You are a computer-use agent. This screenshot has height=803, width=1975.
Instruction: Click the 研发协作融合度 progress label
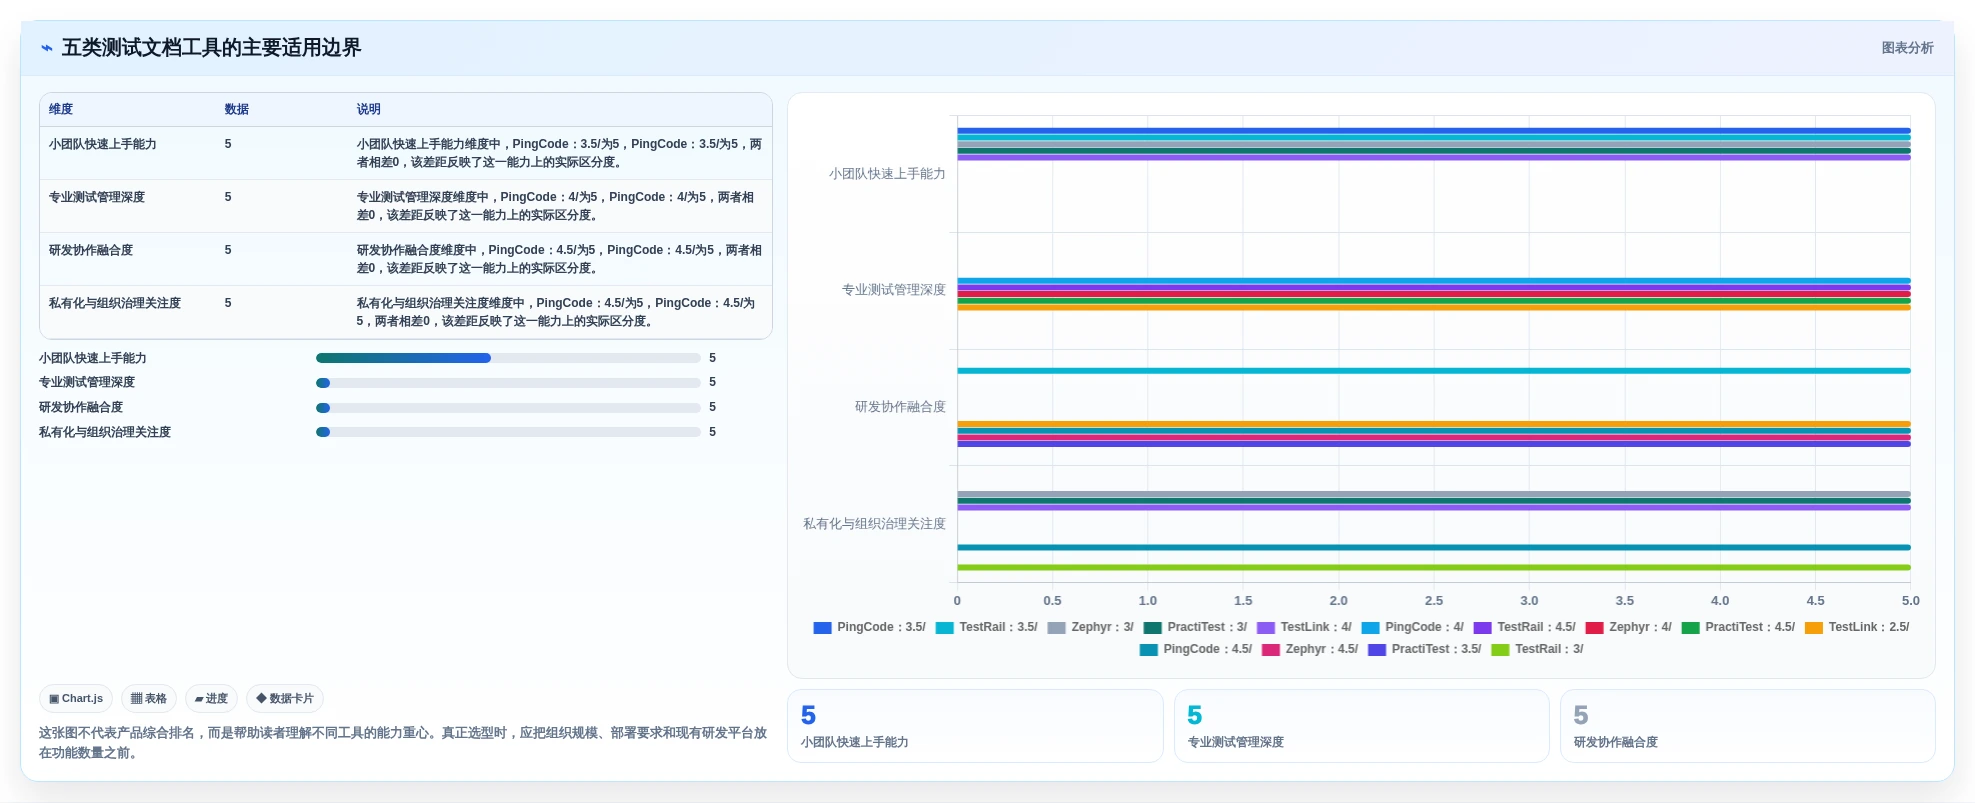tap(81, 407)
